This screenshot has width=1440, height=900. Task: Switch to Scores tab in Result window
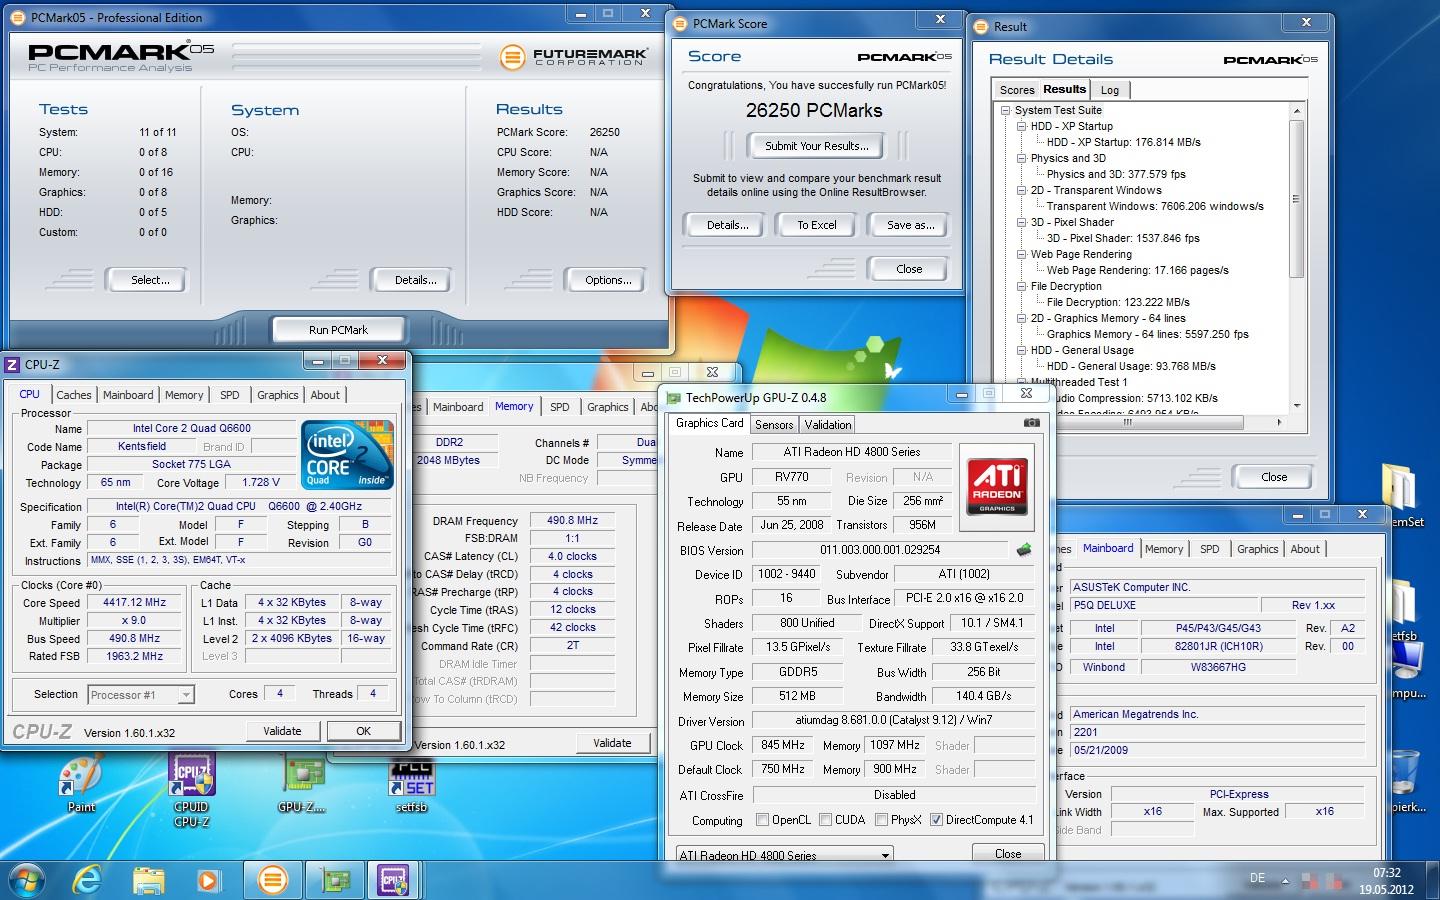tap(1017, 90)
